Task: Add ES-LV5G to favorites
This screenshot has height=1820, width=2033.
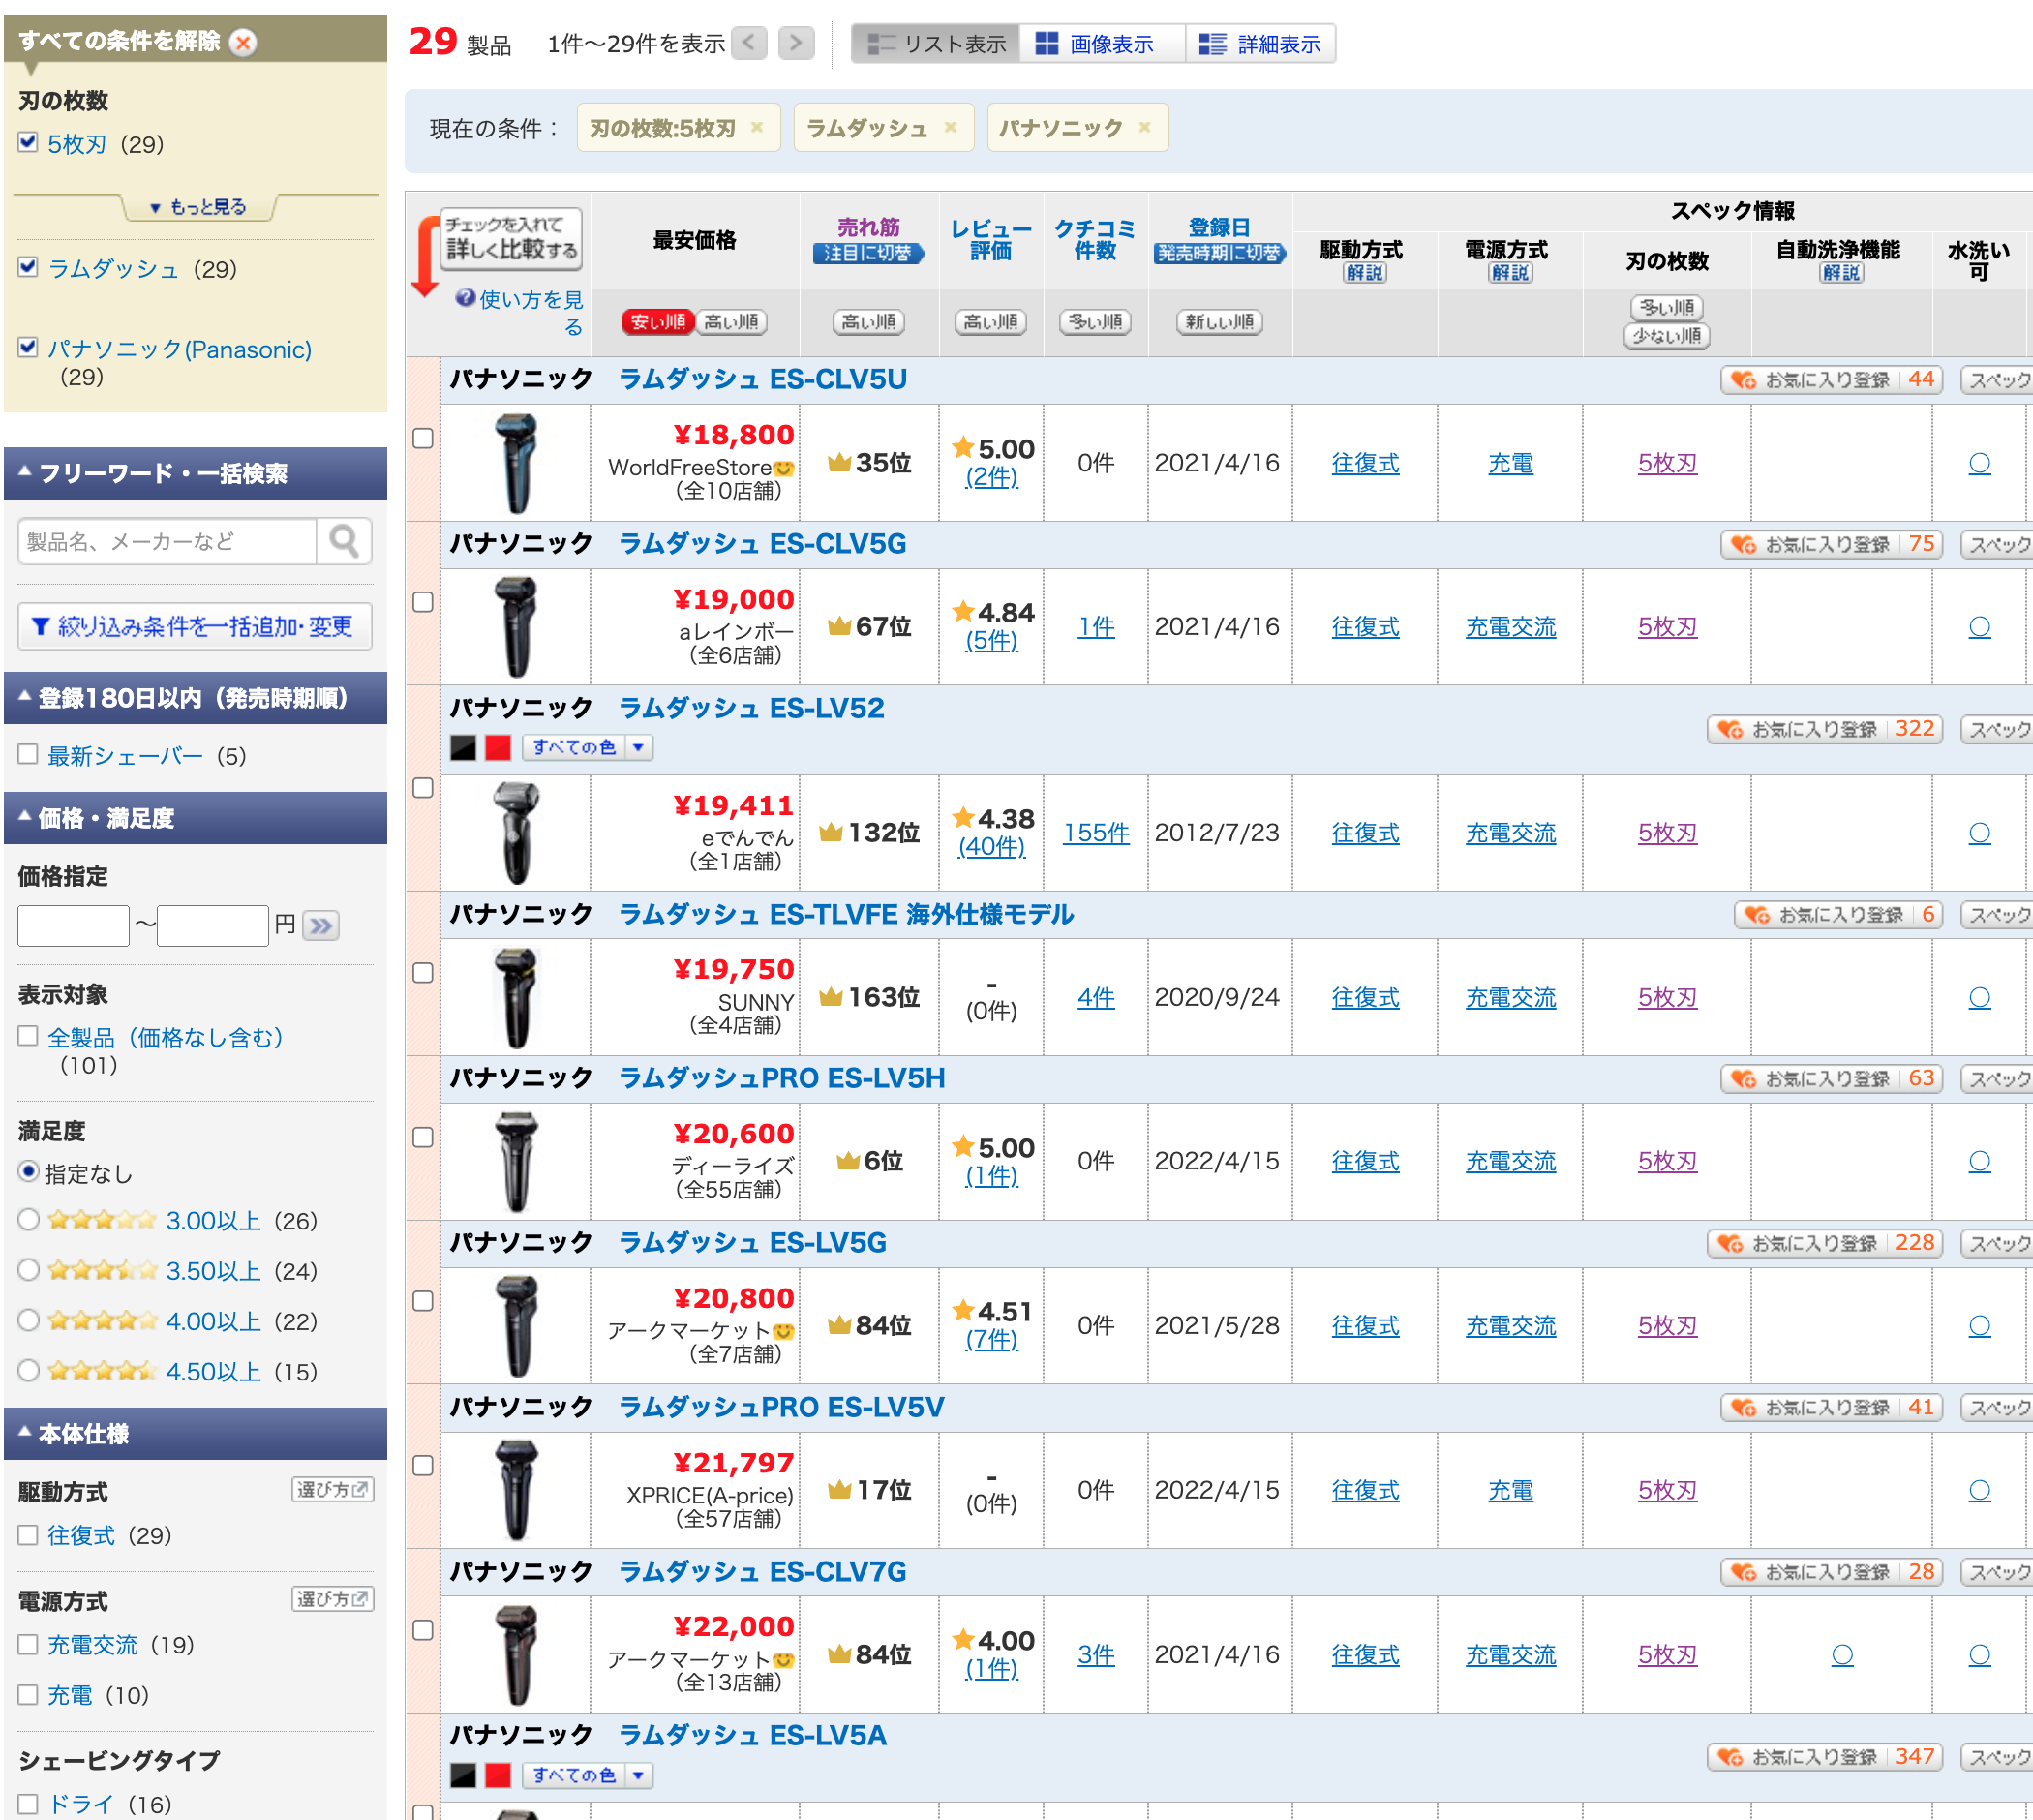Action: [1824, 1243]
